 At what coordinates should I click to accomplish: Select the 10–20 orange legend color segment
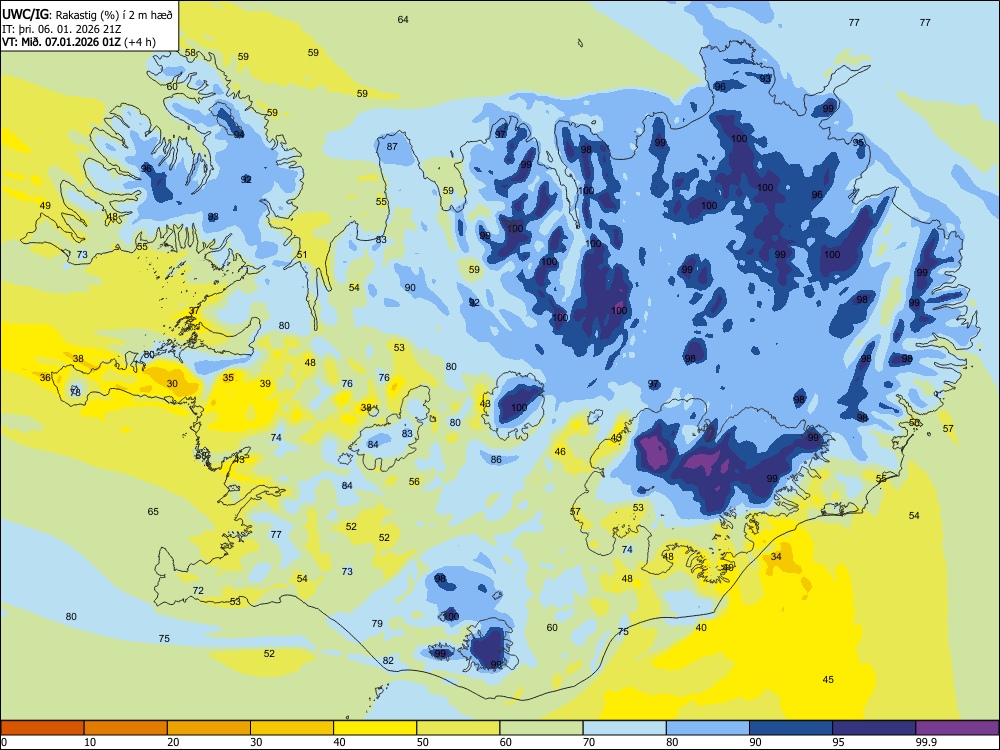click(x=126, y=728)
